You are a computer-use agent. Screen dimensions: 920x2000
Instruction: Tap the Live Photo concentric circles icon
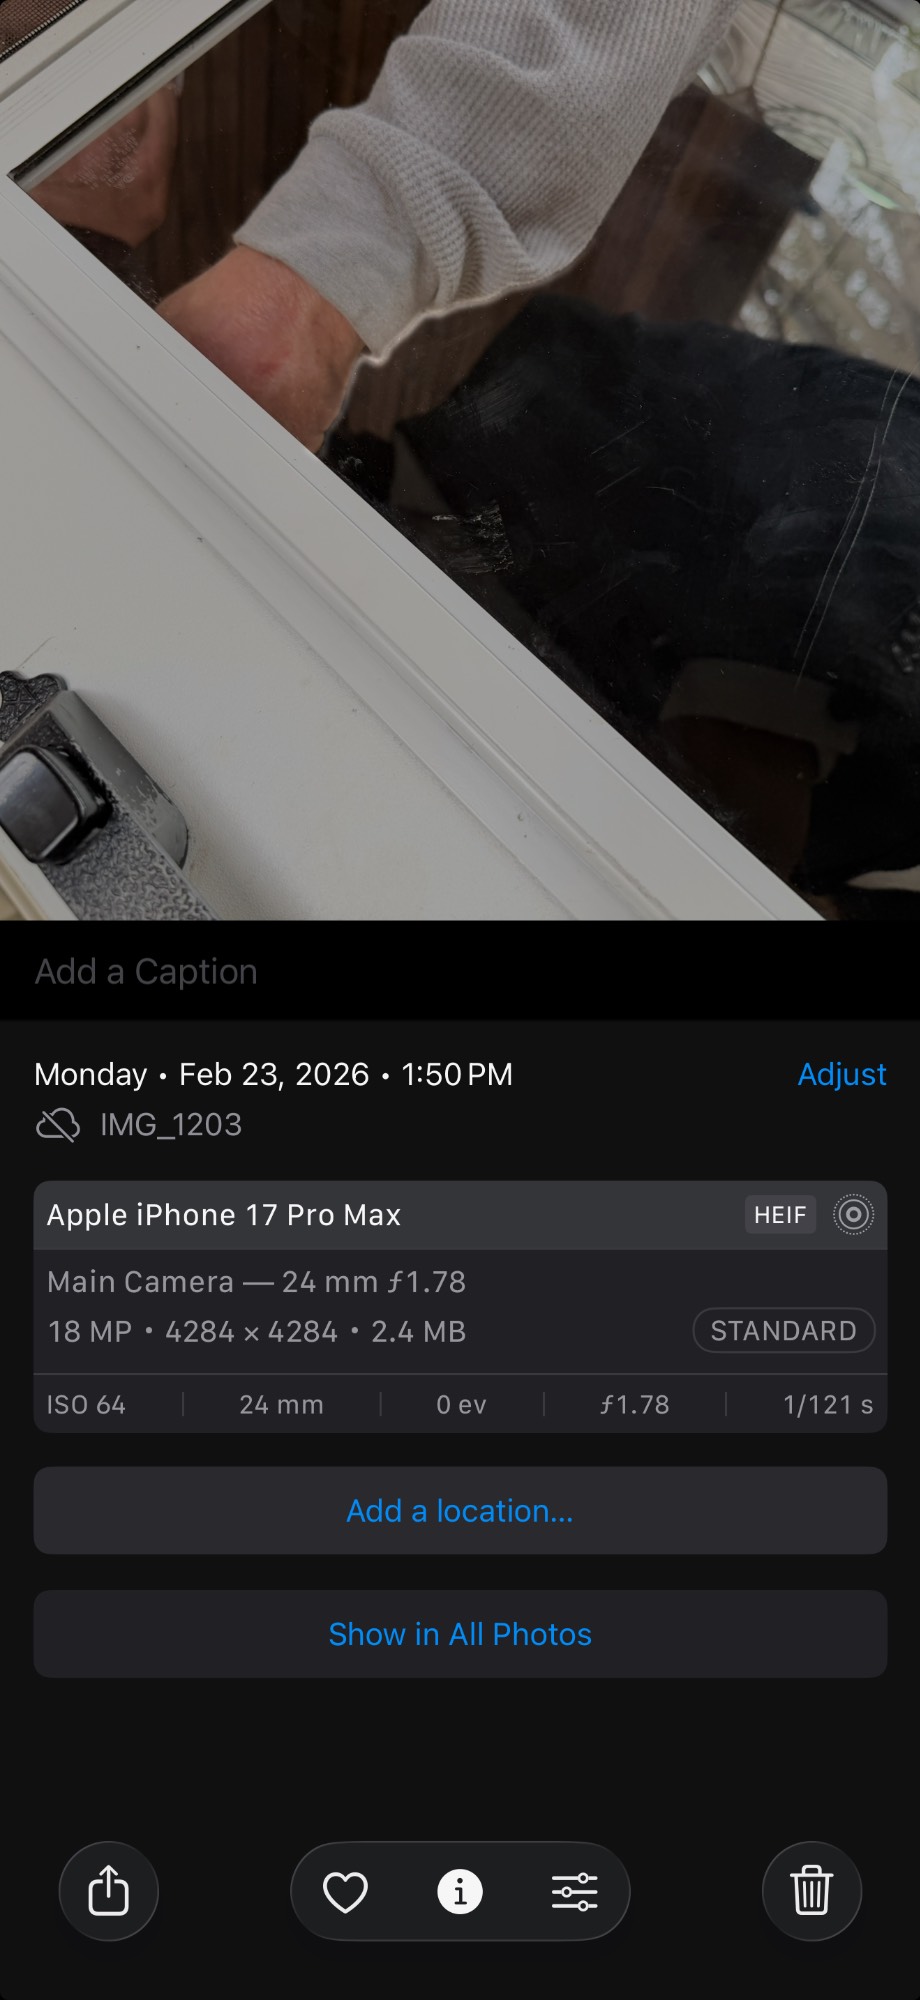tap(853, 1215)
